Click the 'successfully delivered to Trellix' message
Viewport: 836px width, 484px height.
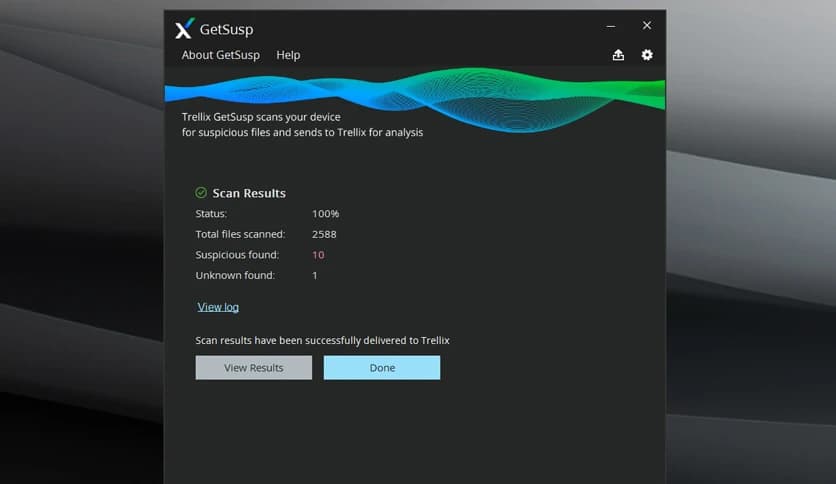tap(323, 340)
